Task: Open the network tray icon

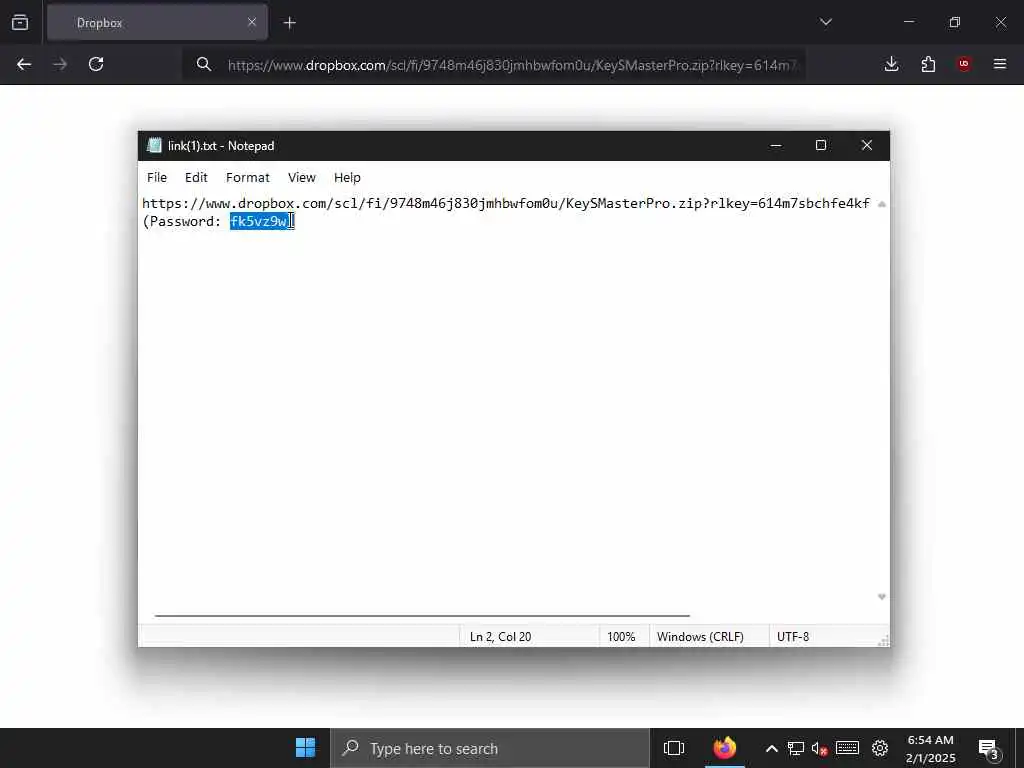Action: (x=795, y=748)
